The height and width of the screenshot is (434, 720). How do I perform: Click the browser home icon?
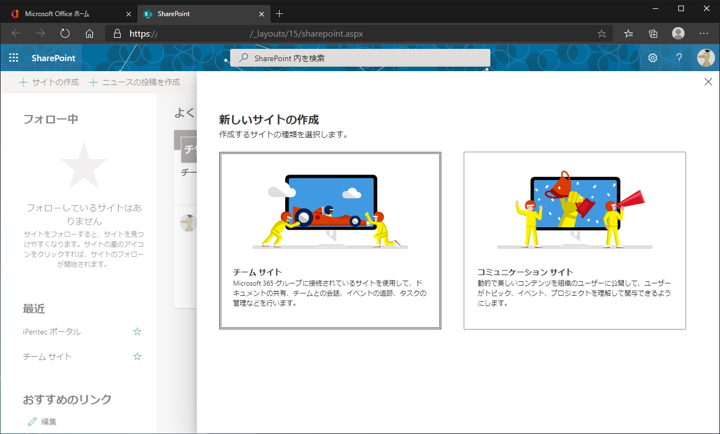click(x=89, y=34)
